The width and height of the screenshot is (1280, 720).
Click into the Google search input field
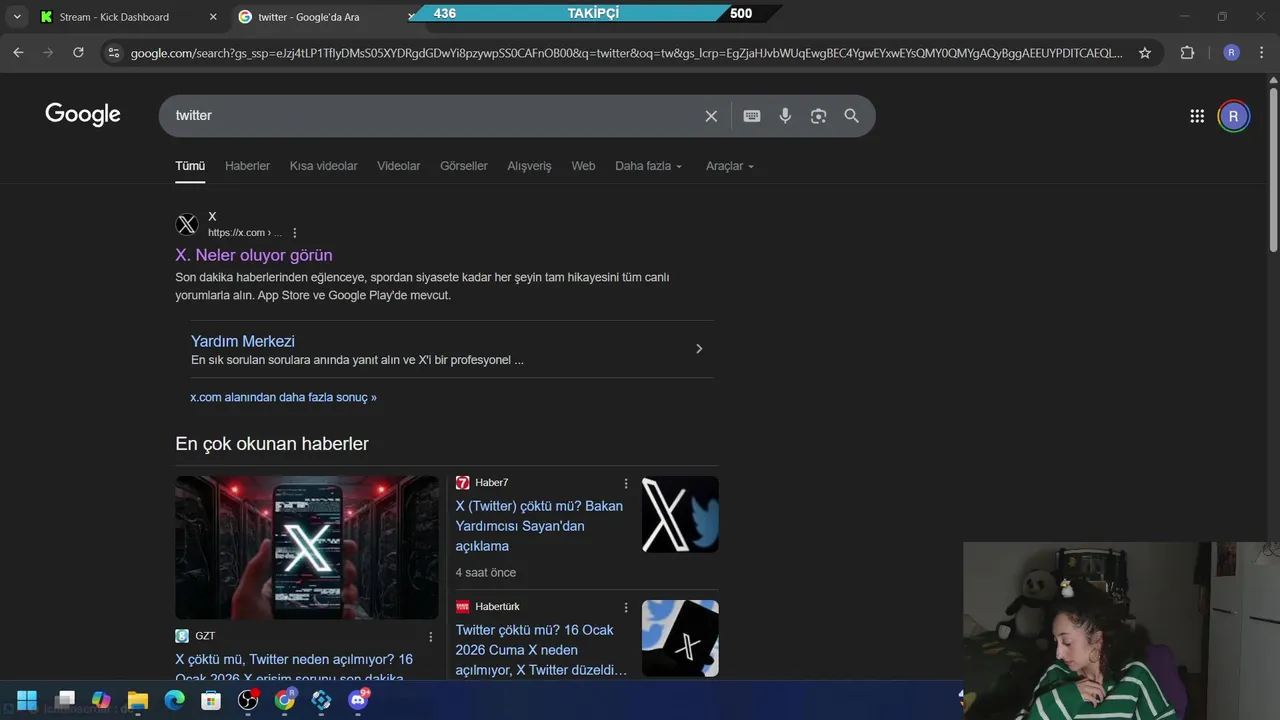point(435,116)
